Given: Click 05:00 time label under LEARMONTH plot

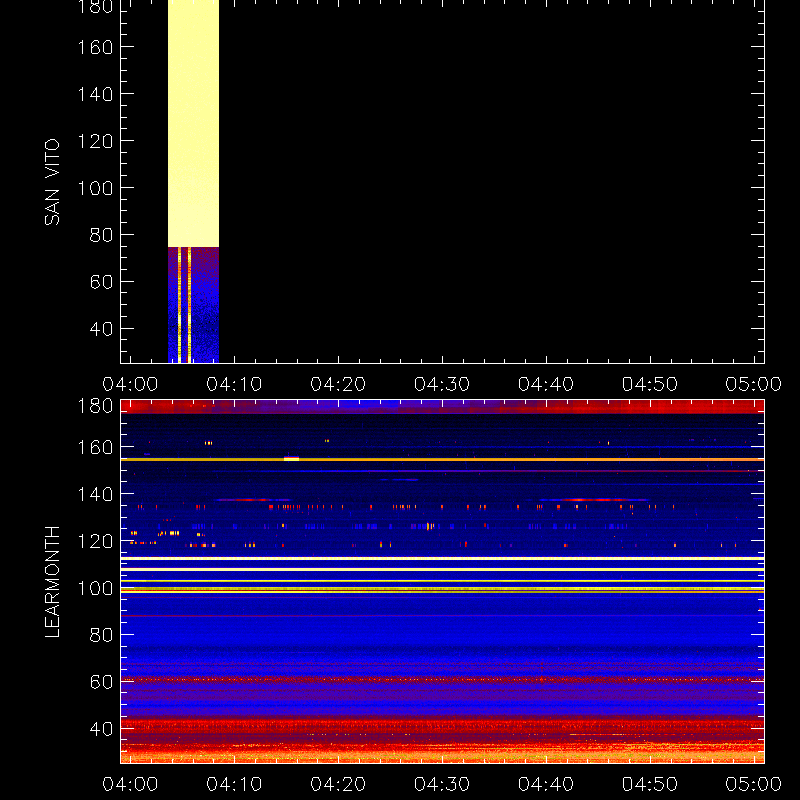Looking at the screenshot, I should (x=754, y=784).
